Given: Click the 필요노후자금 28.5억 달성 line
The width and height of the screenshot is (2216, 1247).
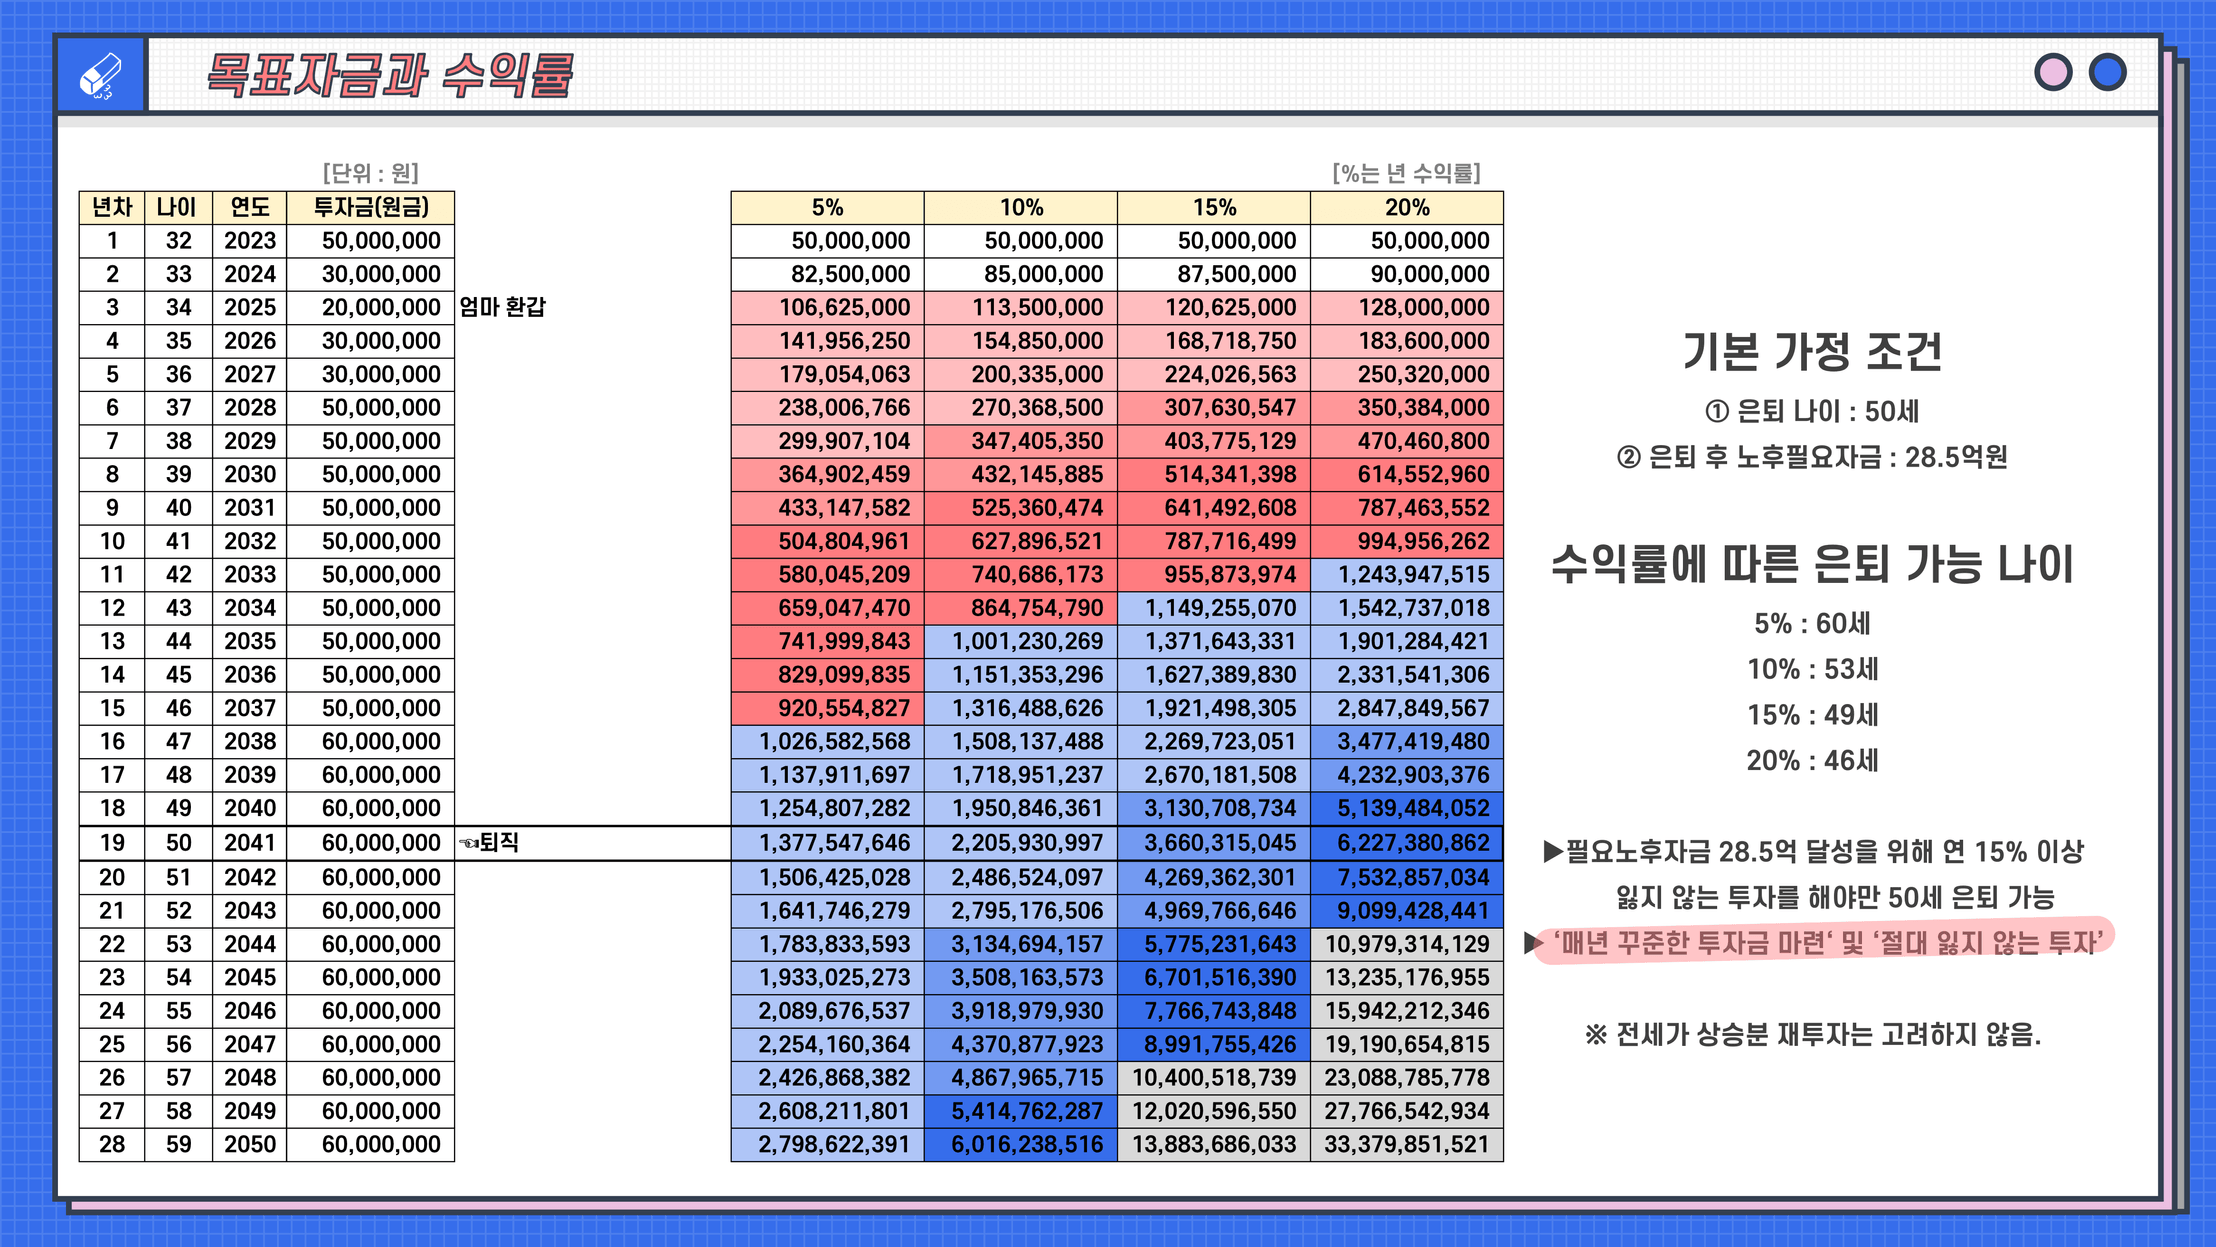Looking at the screenshot, I should (x=1813, y=852).
